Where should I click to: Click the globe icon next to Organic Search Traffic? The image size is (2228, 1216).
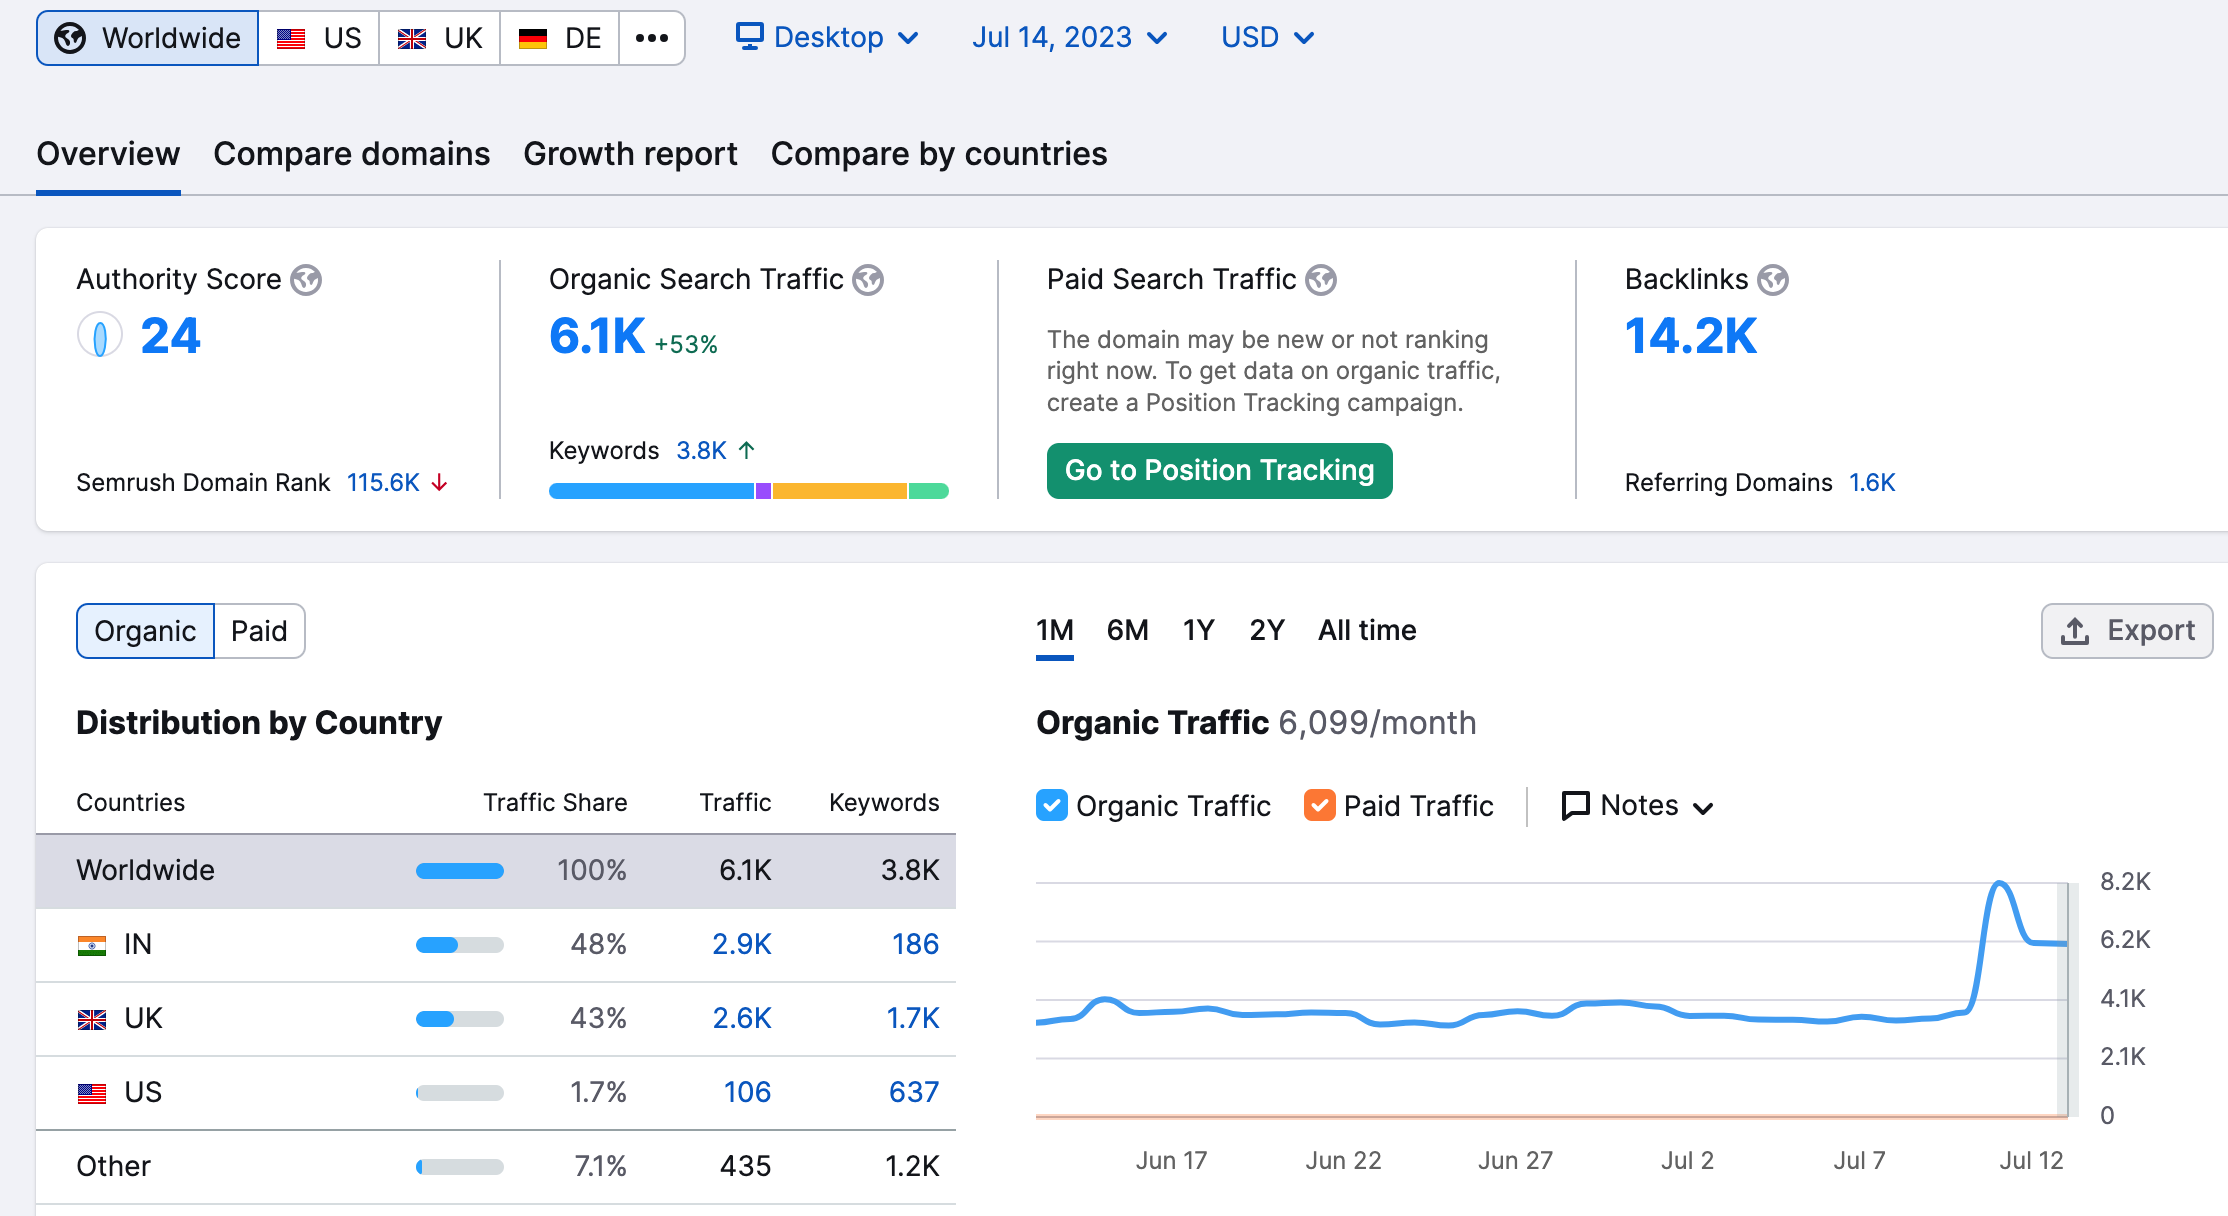(868, 280)
